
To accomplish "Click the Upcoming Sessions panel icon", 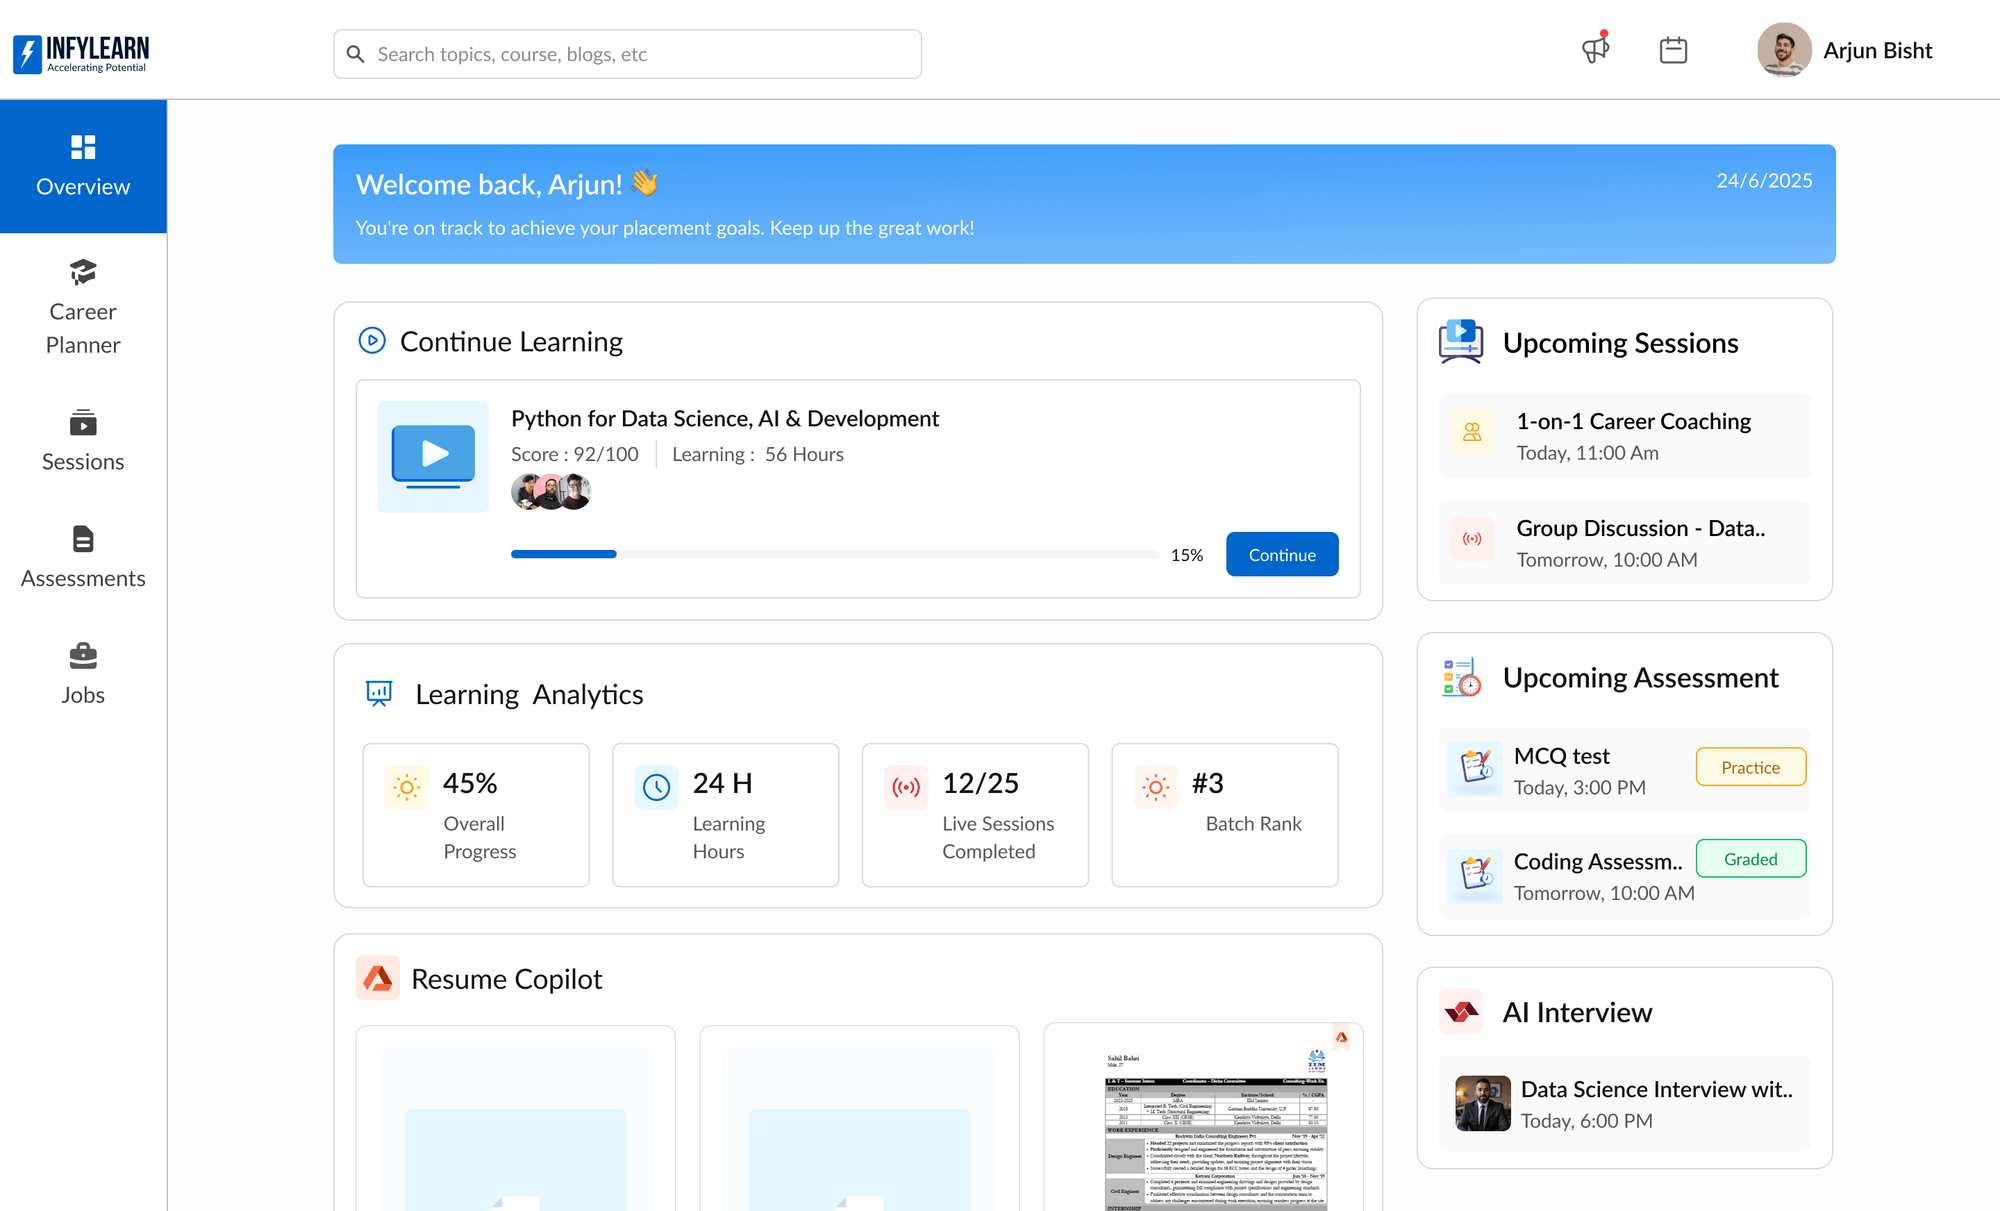I will pos(1460,342).
